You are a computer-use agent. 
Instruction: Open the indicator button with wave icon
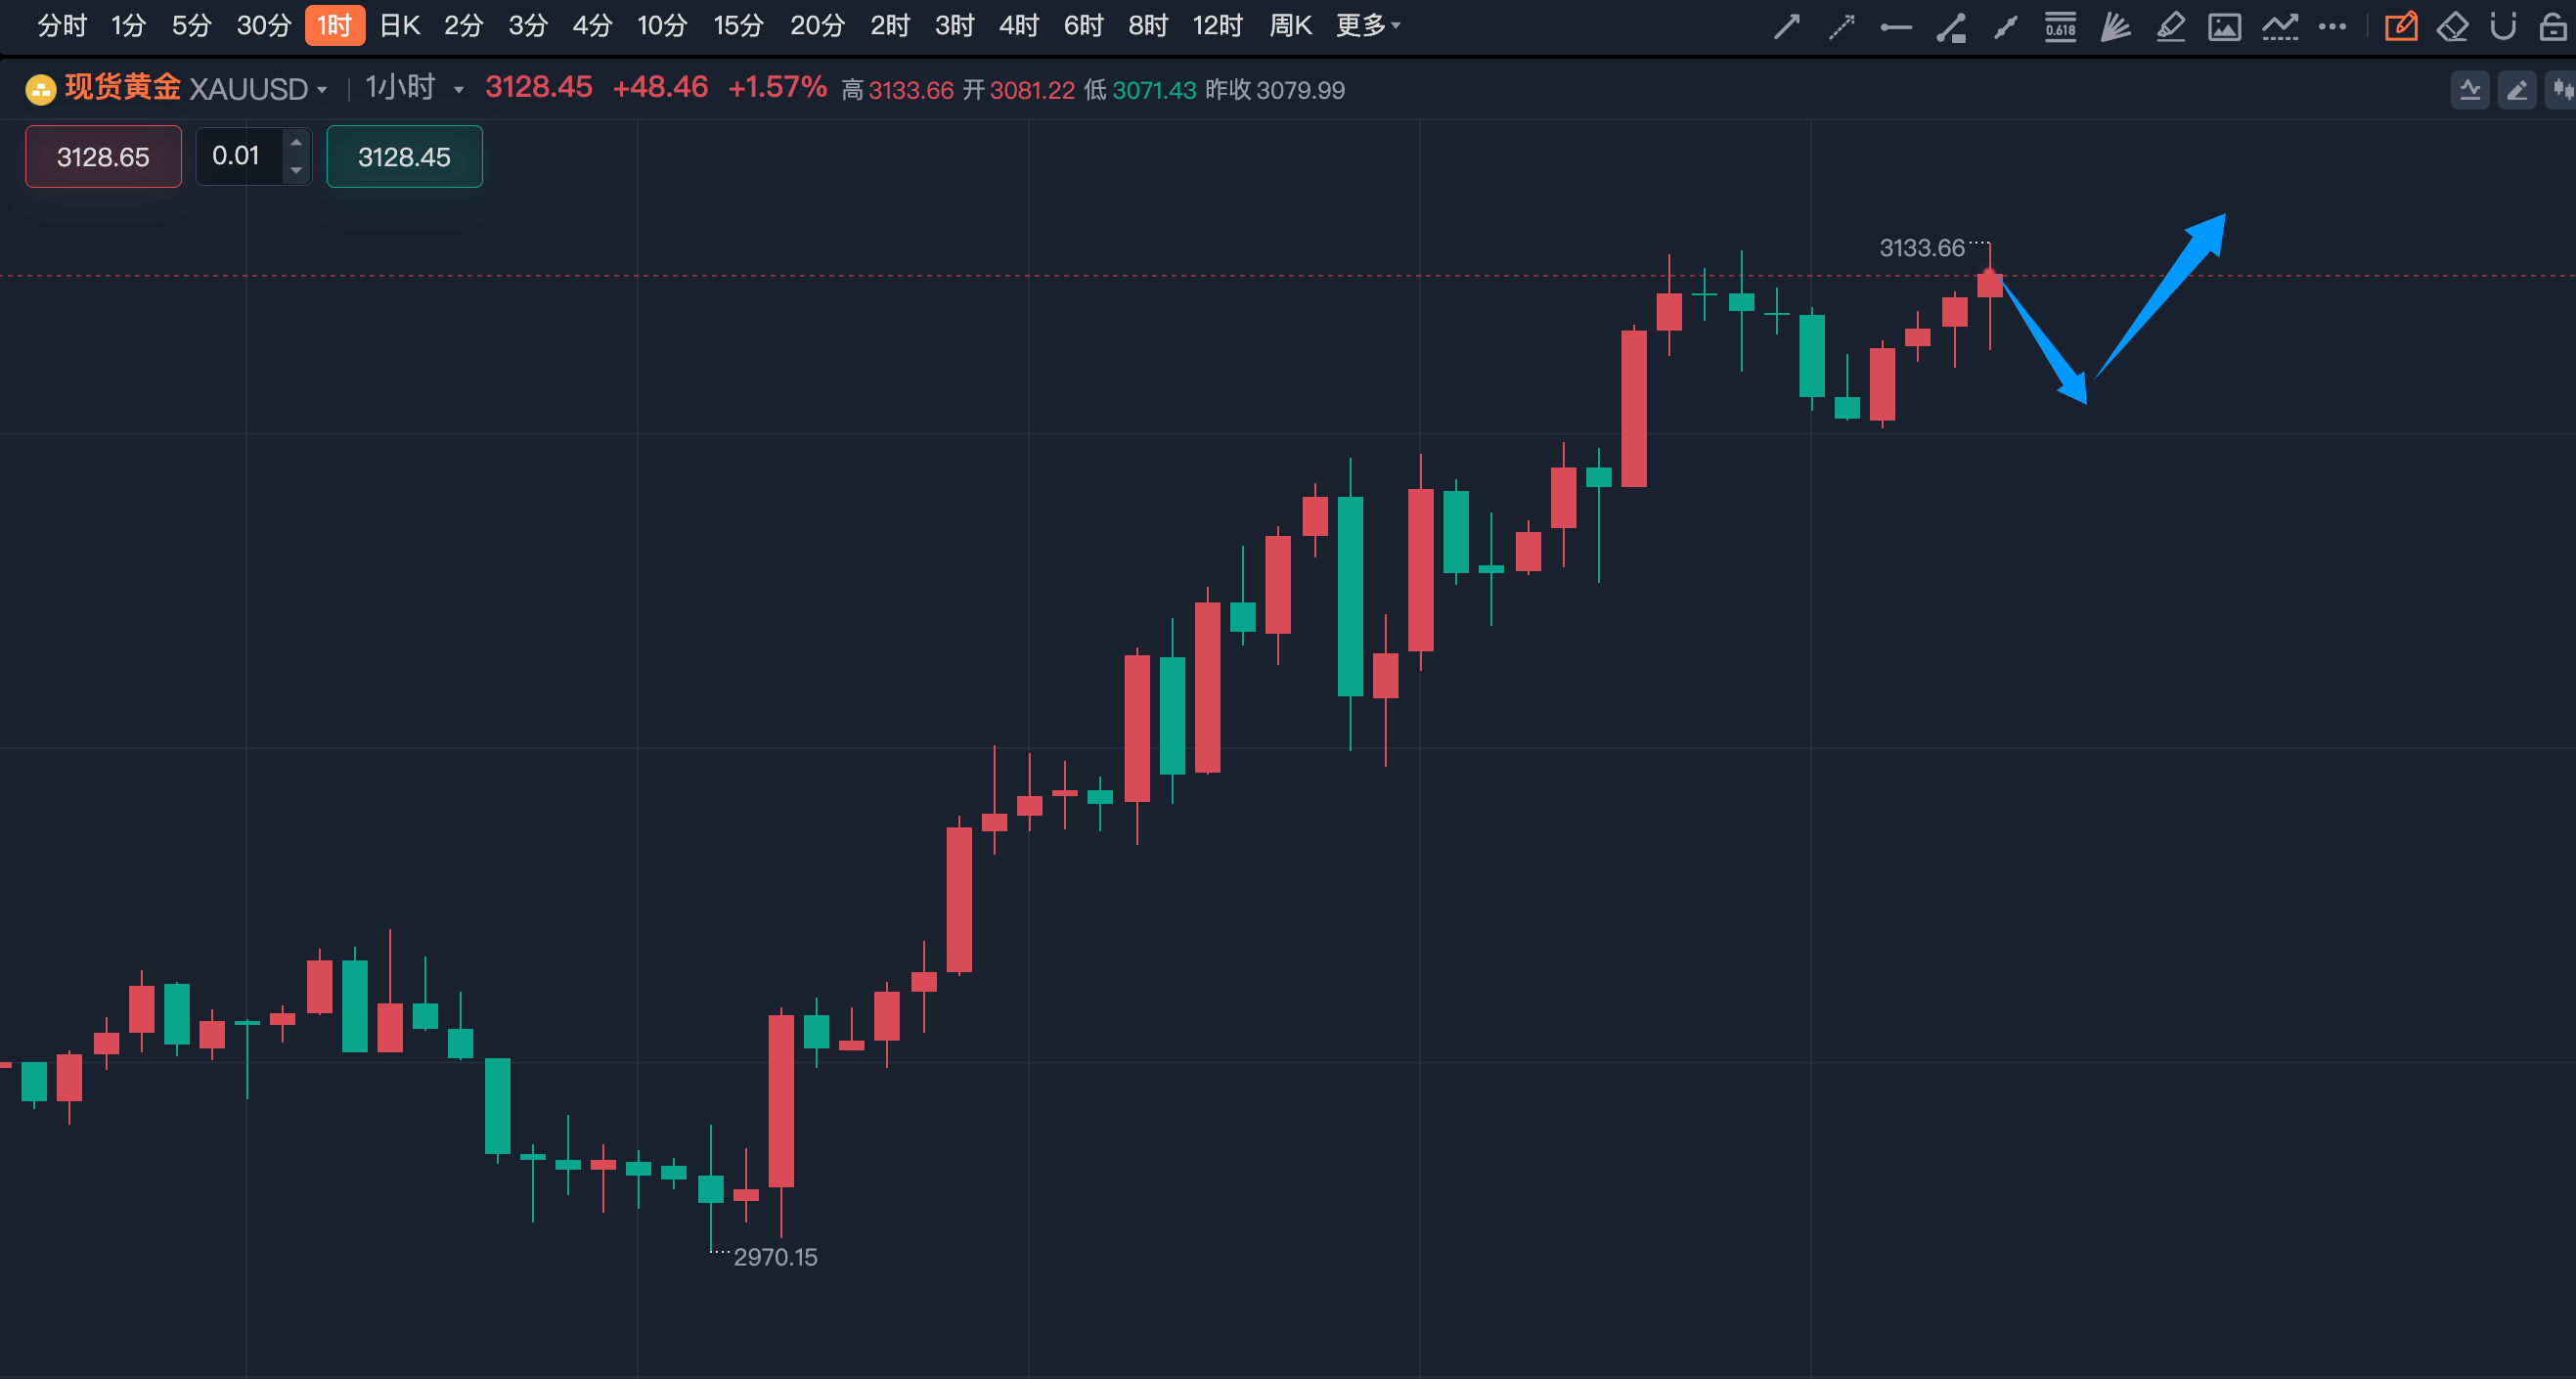pos(2470,90)
